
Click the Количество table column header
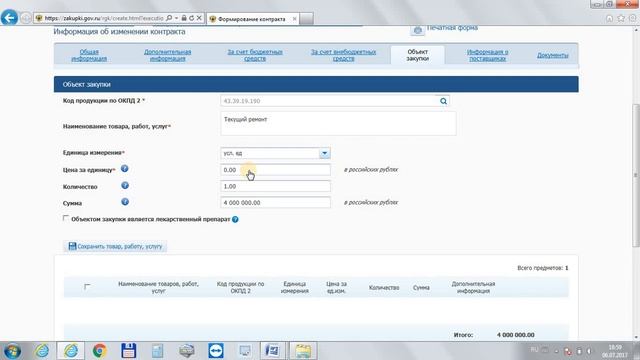[384, 288]
